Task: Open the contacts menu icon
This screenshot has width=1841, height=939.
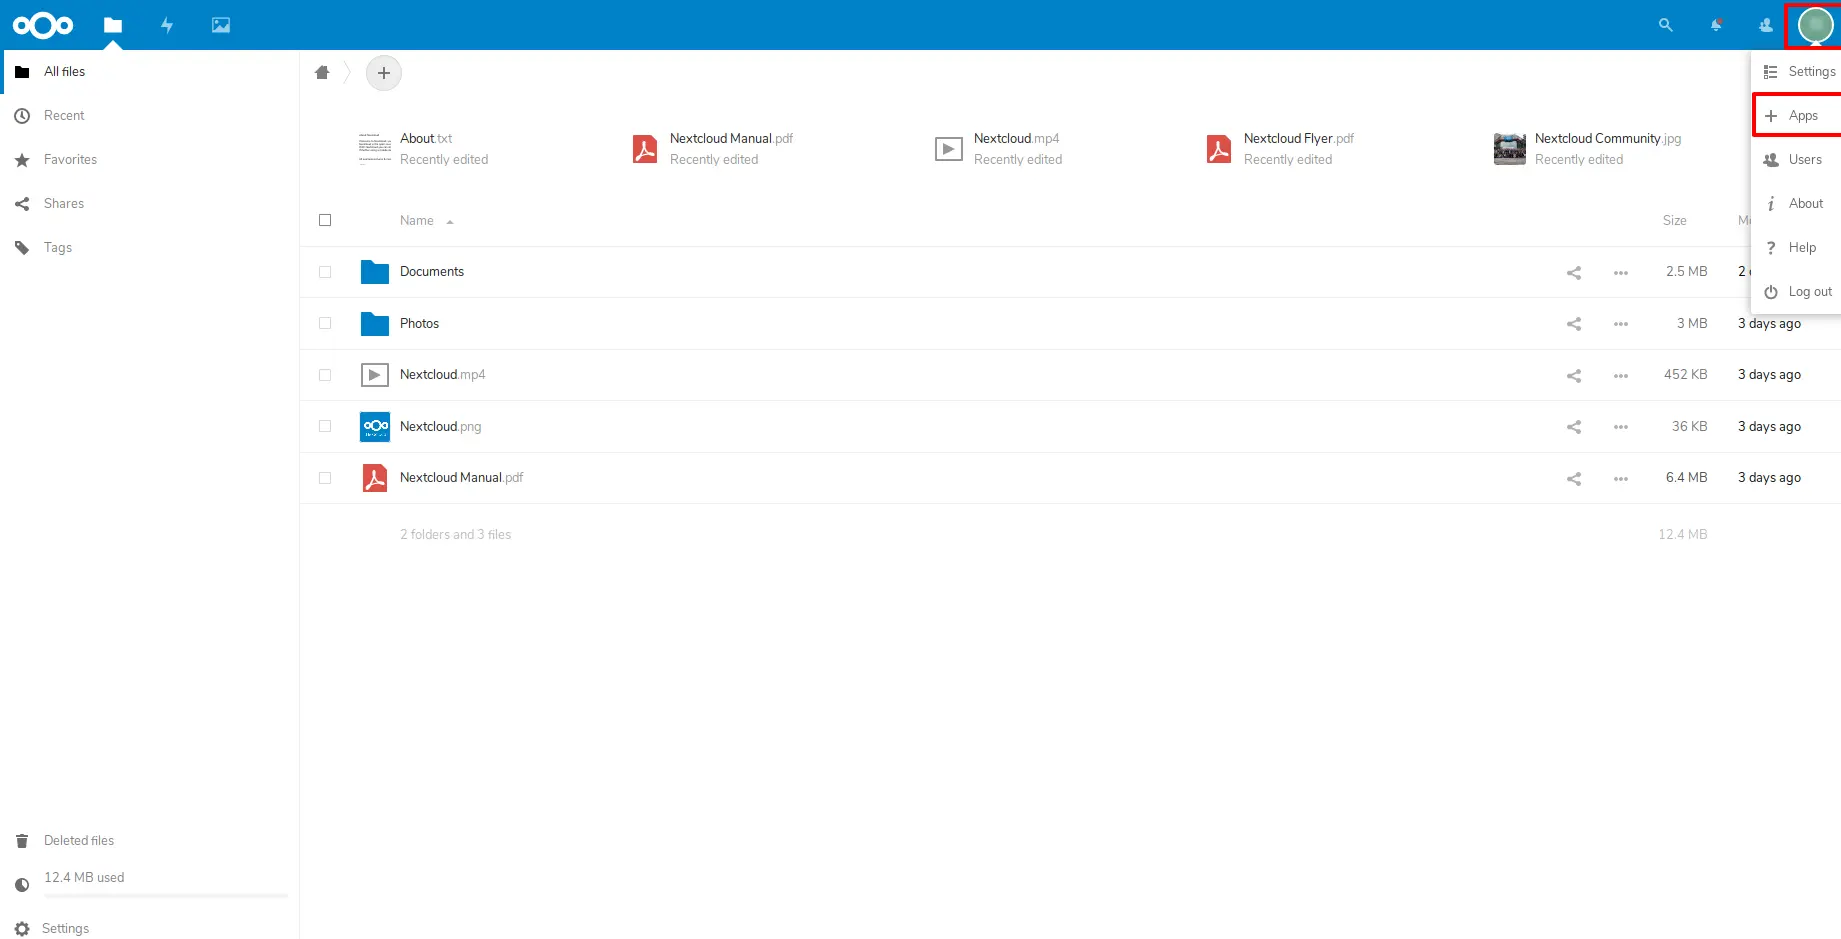Action: click(x=1766, y=25)
